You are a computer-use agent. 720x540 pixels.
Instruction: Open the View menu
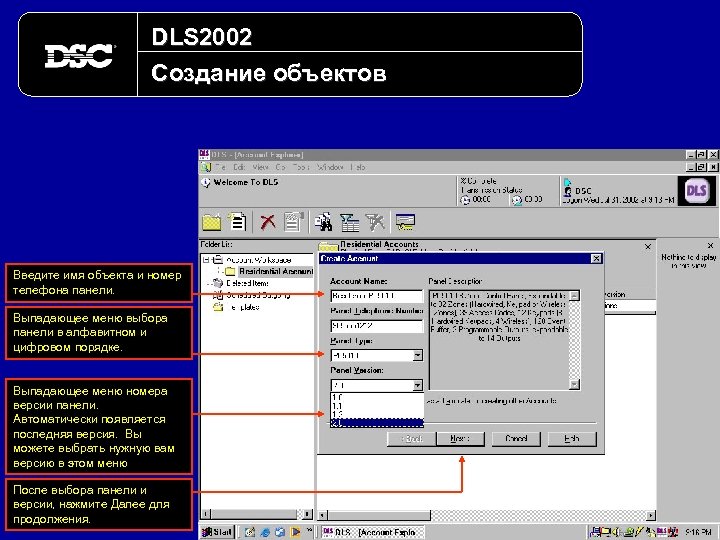point(260,167)
